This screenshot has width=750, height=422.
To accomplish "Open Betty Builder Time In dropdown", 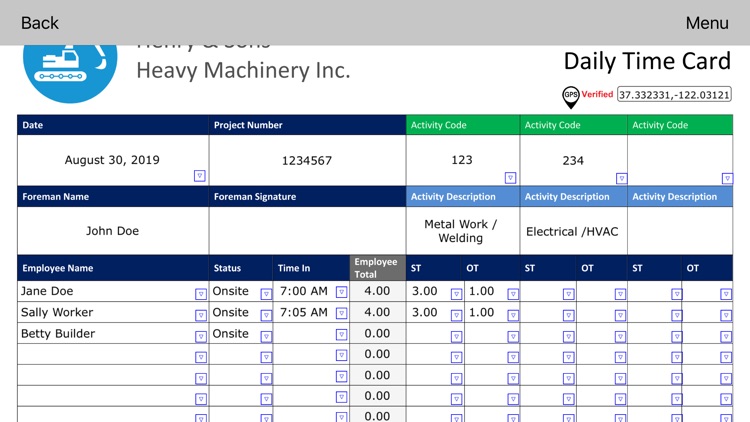I will pyautogui.click(x=342, y=334).
